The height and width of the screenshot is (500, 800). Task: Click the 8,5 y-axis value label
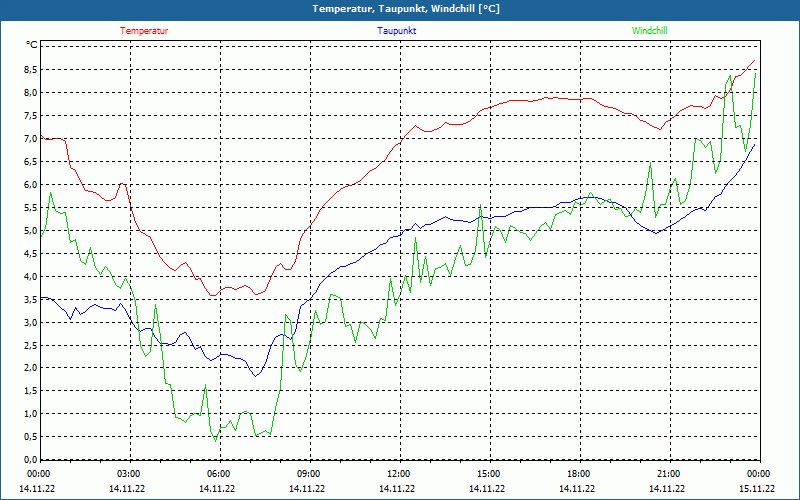(31, 69)
